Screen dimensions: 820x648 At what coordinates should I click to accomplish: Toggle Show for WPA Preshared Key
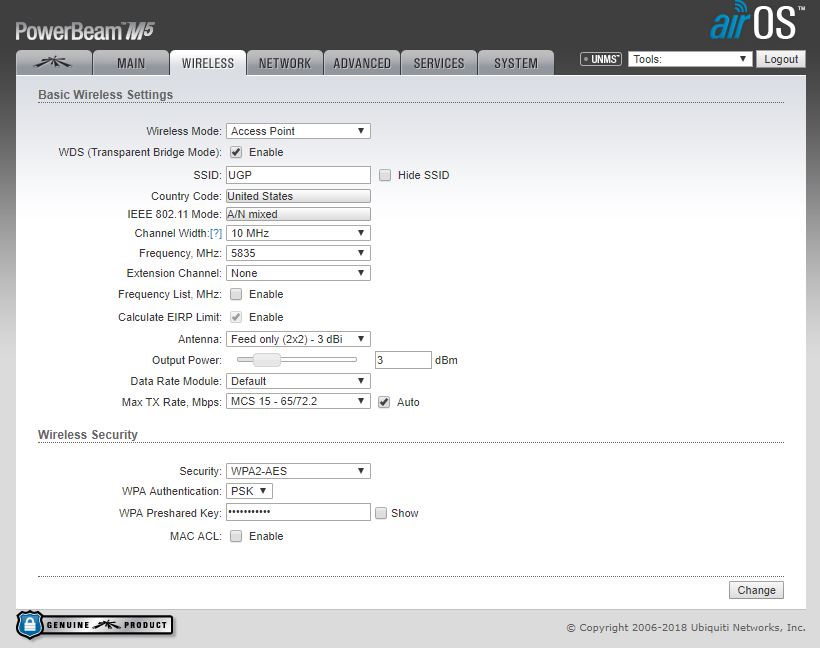coord(381,513)
